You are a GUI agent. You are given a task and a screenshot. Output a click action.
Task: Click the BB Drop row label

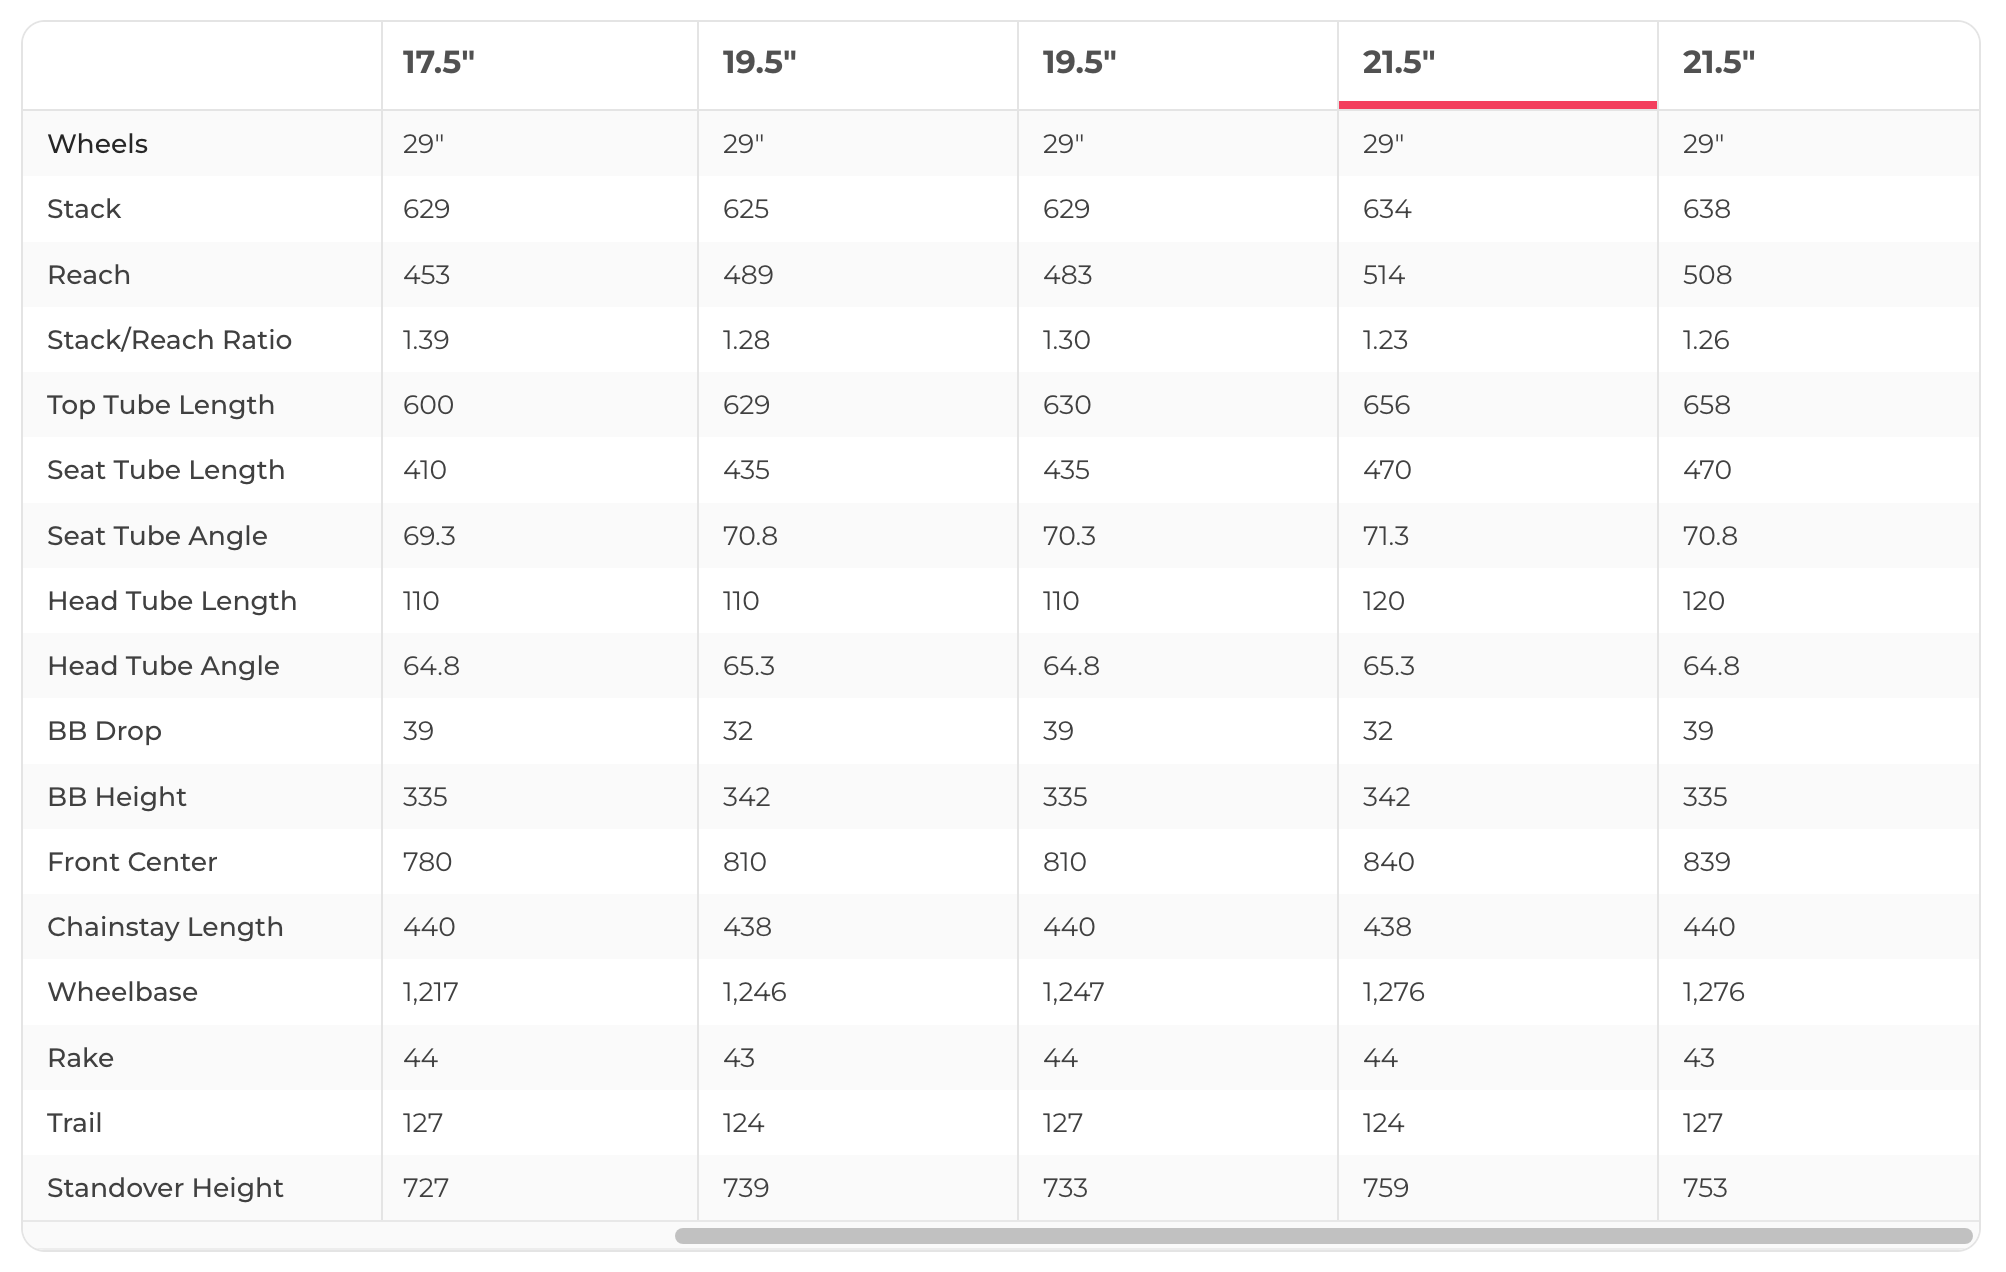tap(104, 731)
